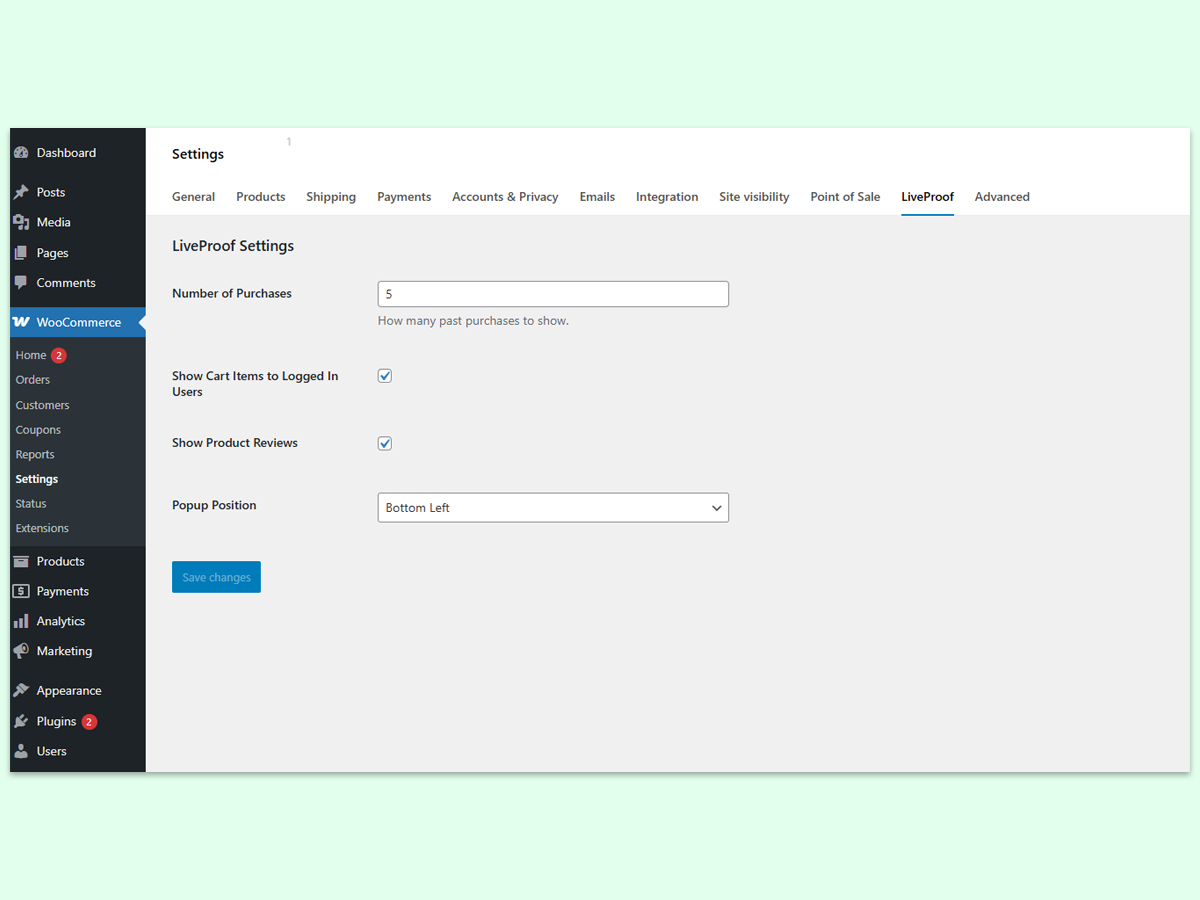Open the Payments sidebar menu label
This screenshot has width=1200, height=900.
tap(63, 591)
